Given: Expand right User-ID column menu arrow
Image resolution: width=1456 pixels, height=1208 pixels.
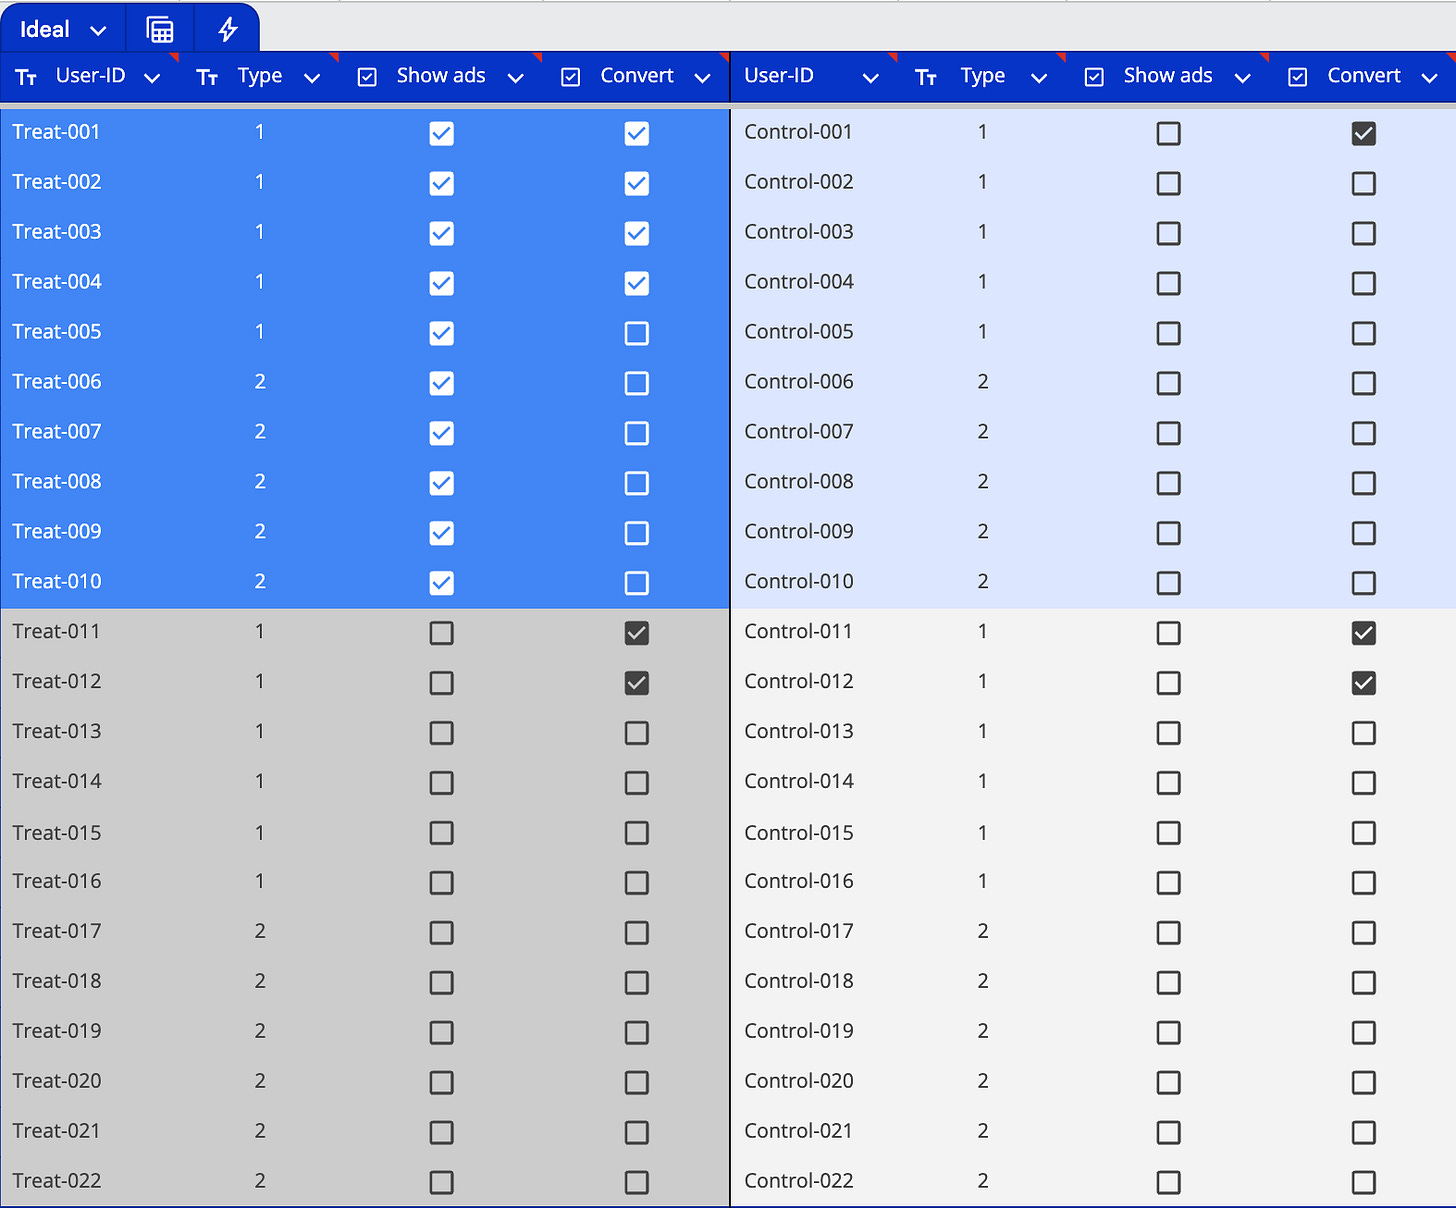Looking at the screenshot, I should (x=871, y=78).
